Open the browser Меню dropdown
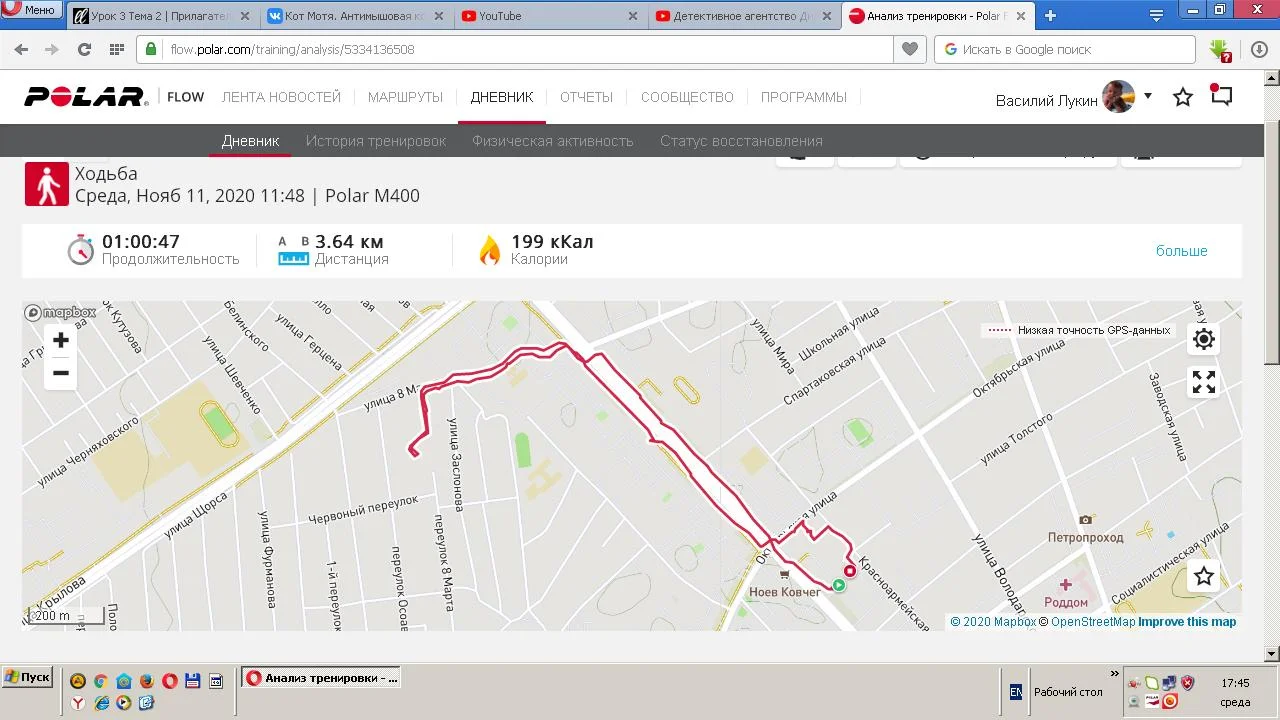 pos(30,10)
